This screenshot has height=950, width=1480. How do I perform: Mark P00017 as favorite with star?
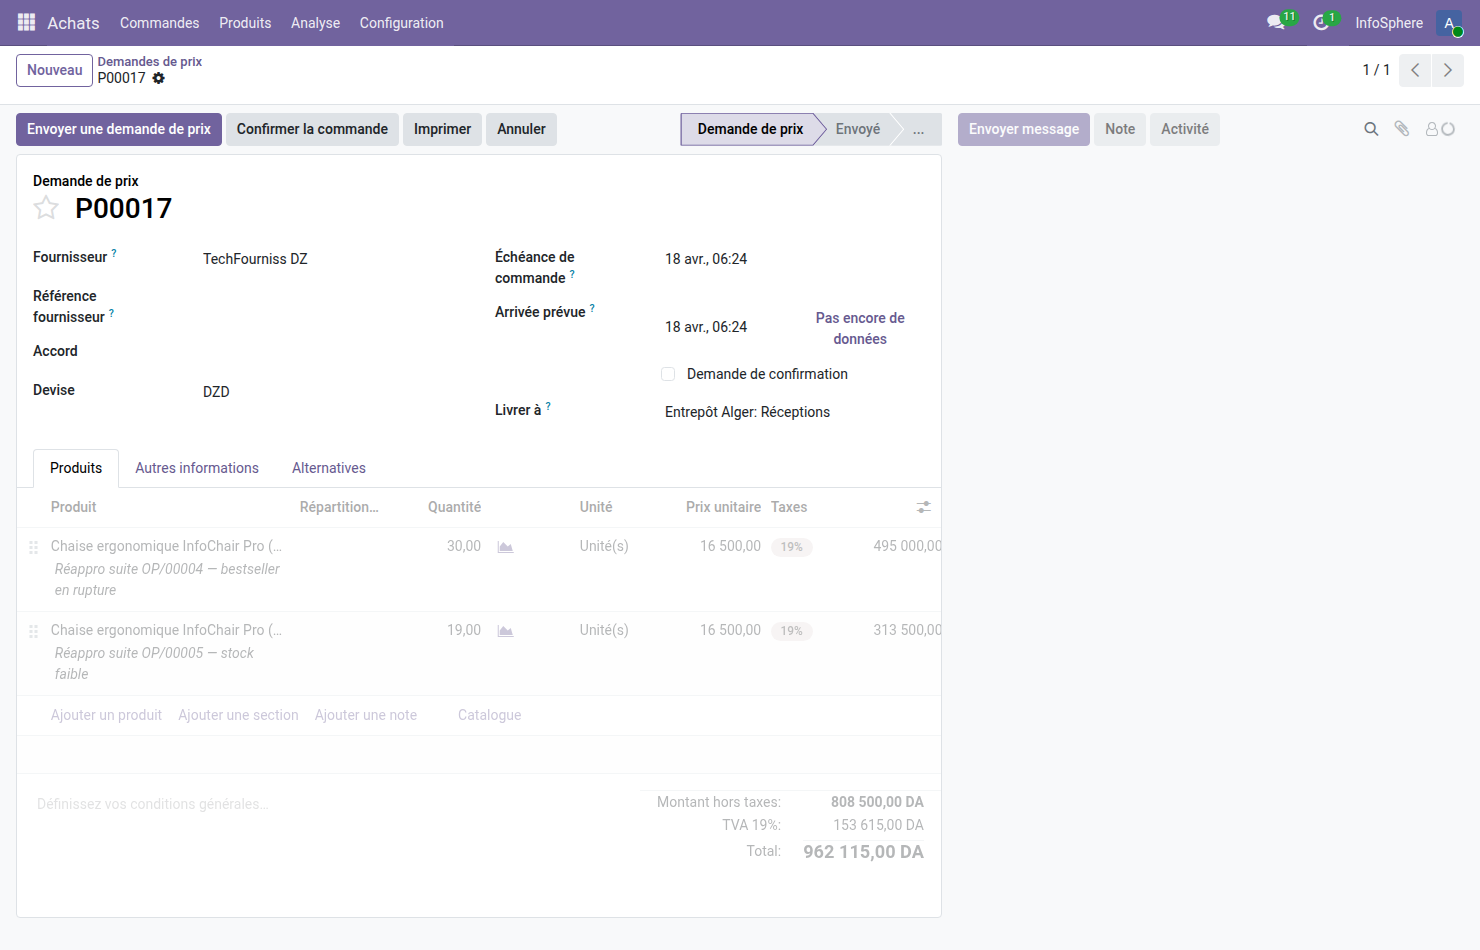[46, 208]
